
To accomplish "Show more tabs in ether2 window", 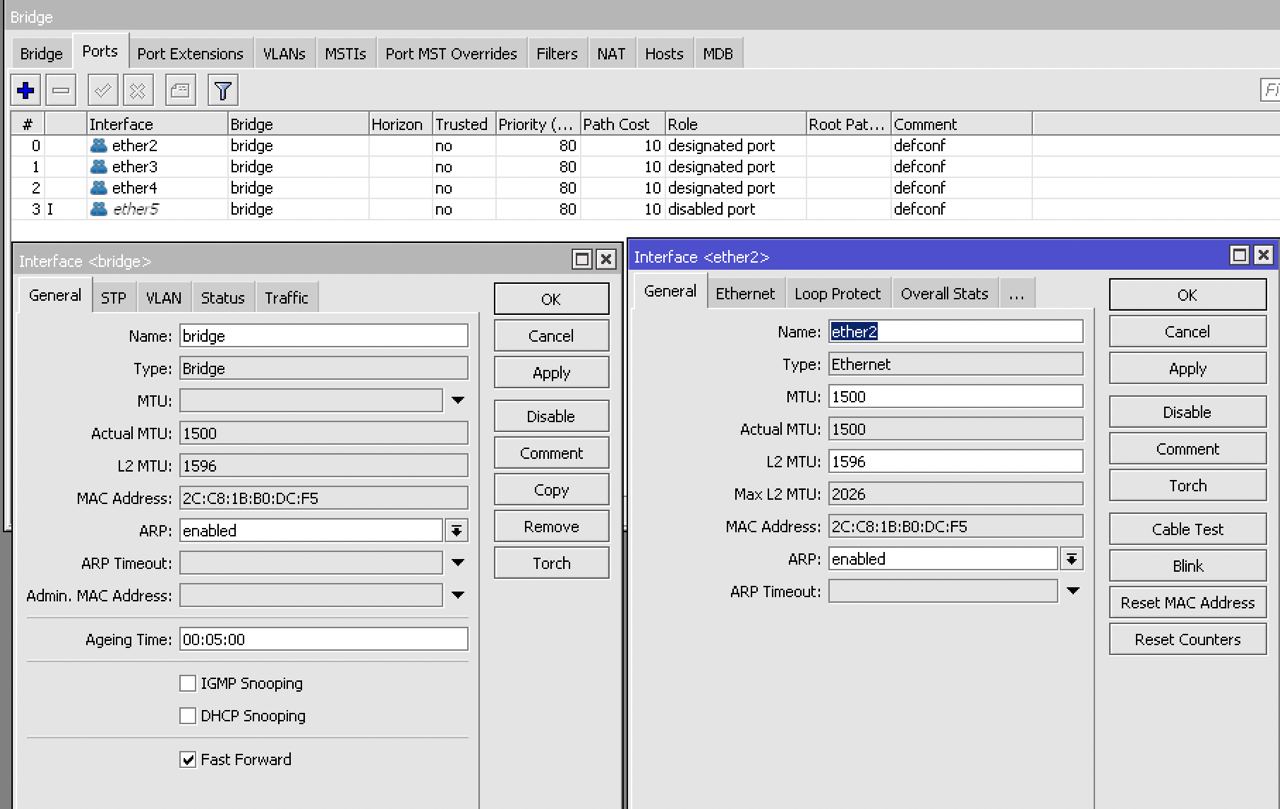I will point(1016,293).
